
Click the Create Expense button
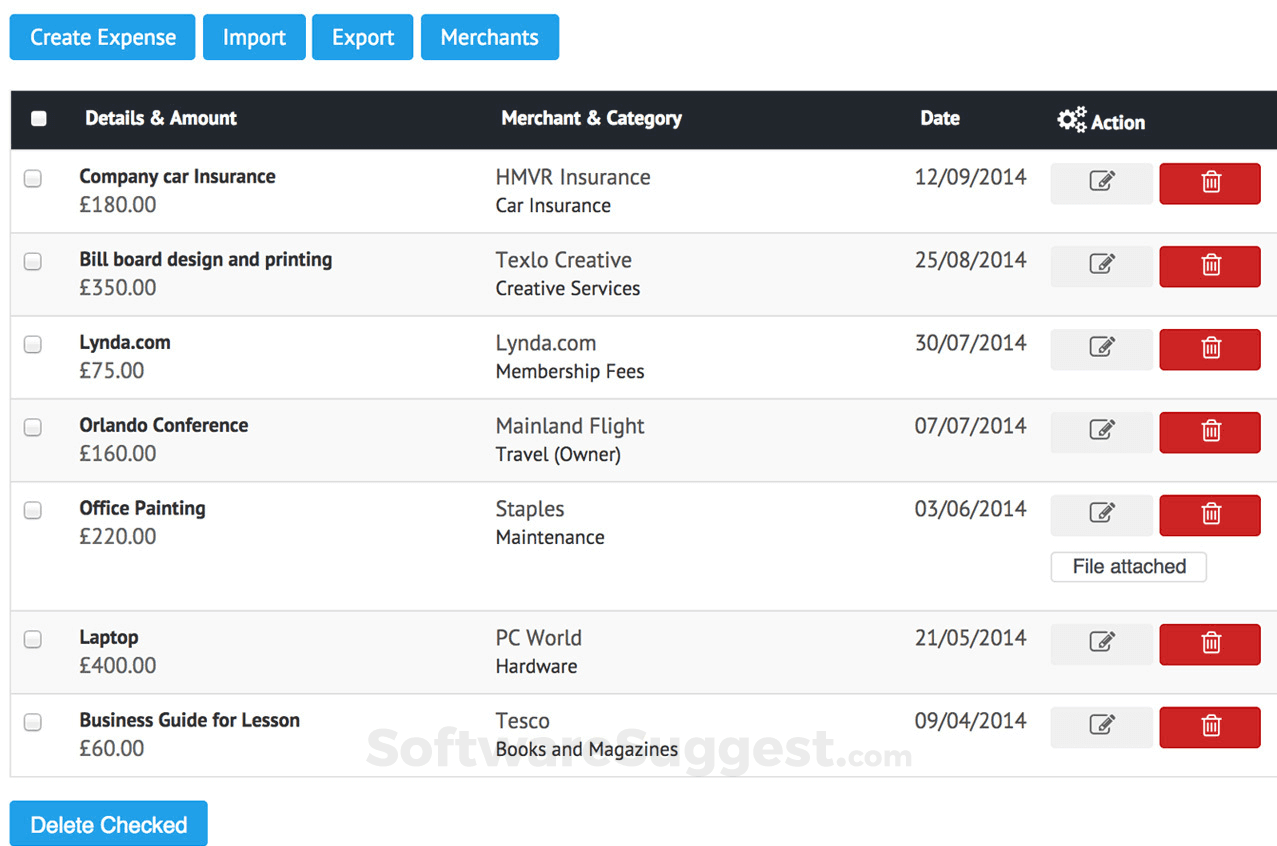coord(103,38)
